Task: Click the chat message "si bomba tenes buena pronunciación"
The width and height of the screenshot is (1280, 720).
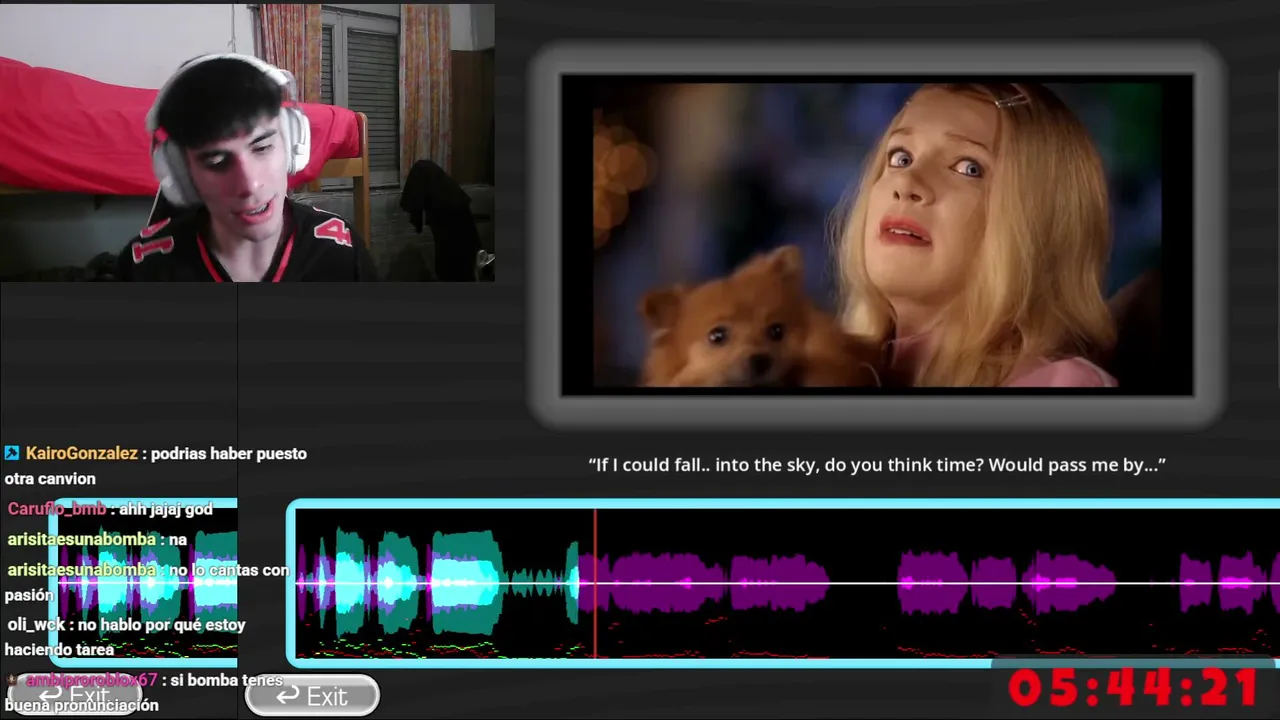Action: coord(143,692)
